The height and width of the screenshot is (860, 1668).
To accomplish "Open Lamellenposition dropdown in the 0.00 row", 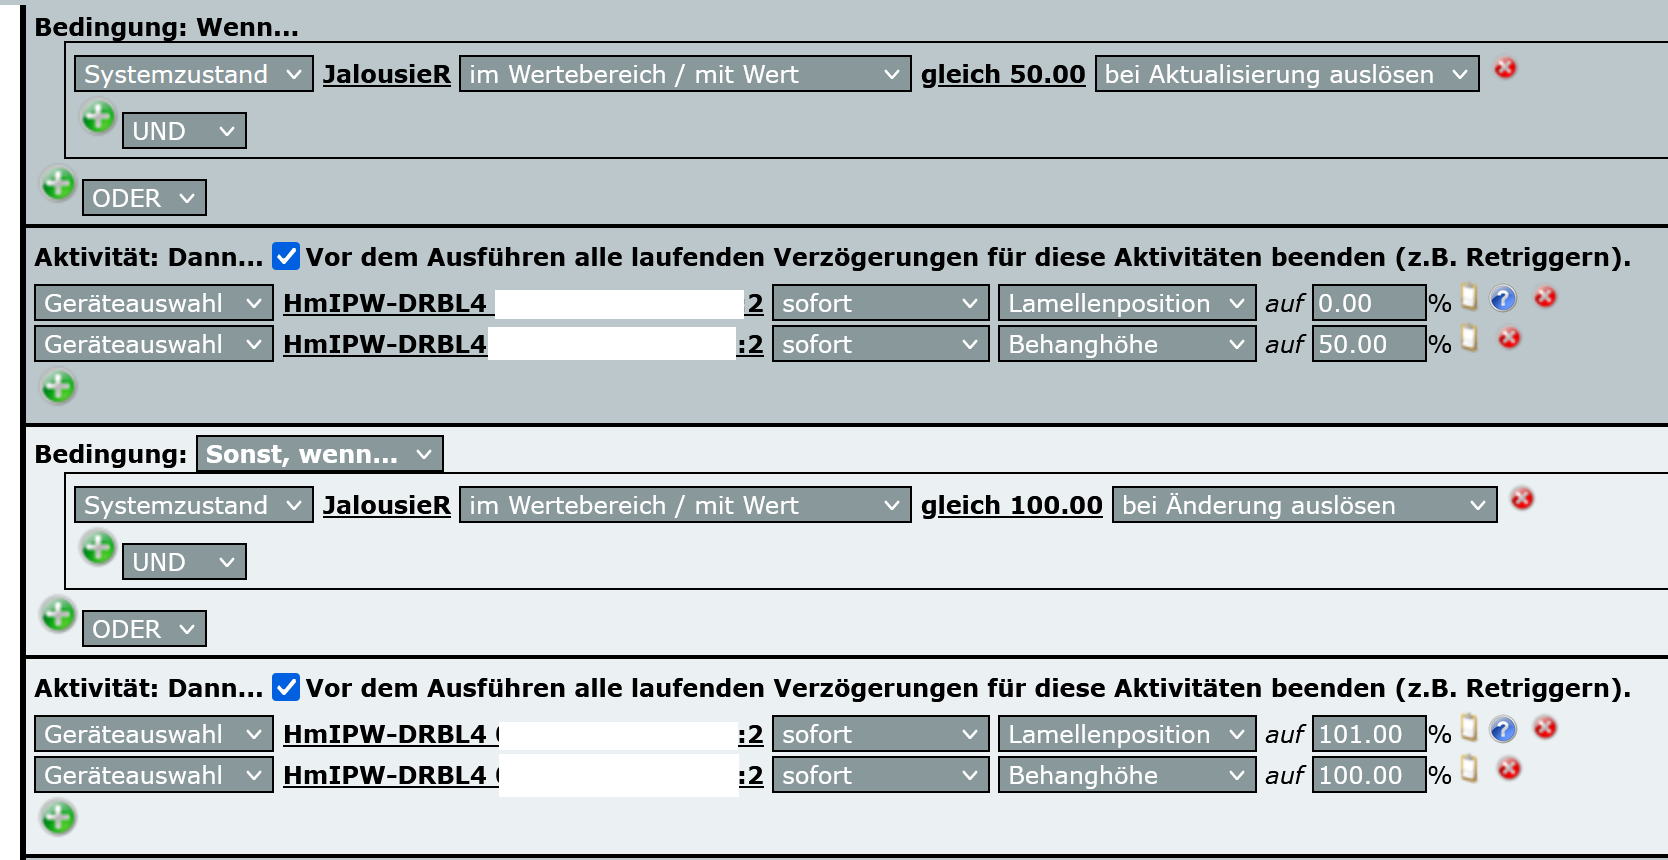I will pyautogui.click(x=1127, y=303).
